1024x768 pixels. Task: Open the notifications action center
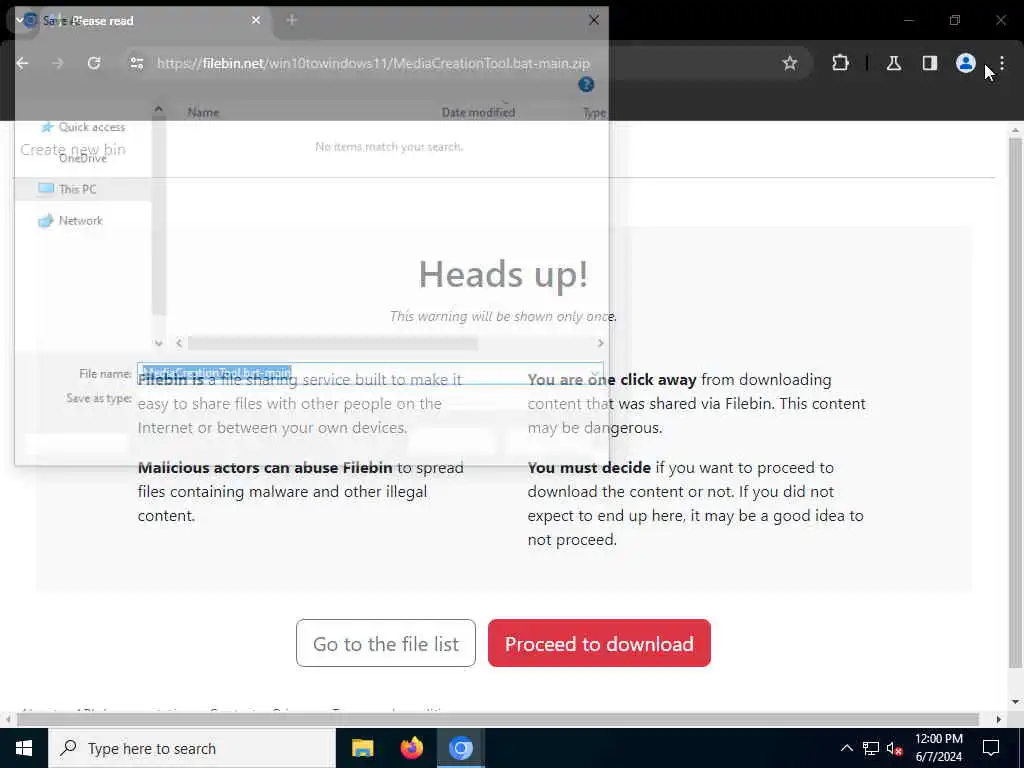pos(991,748)
